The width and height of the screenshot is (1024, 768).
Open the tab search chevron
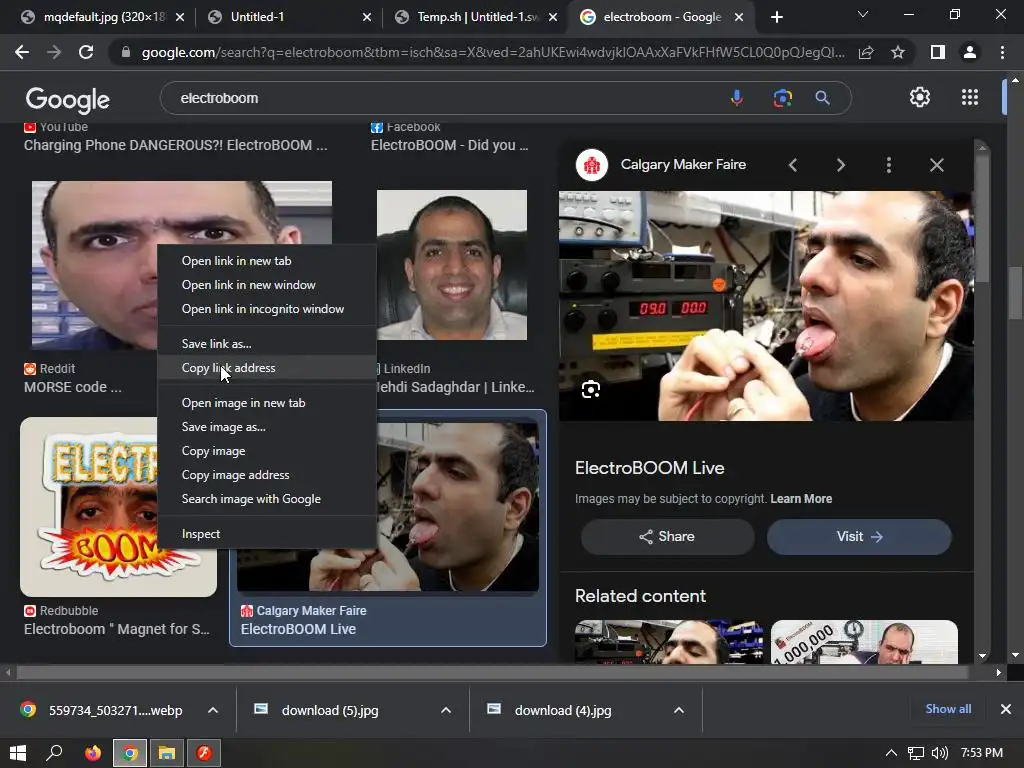tap(863, 14)
